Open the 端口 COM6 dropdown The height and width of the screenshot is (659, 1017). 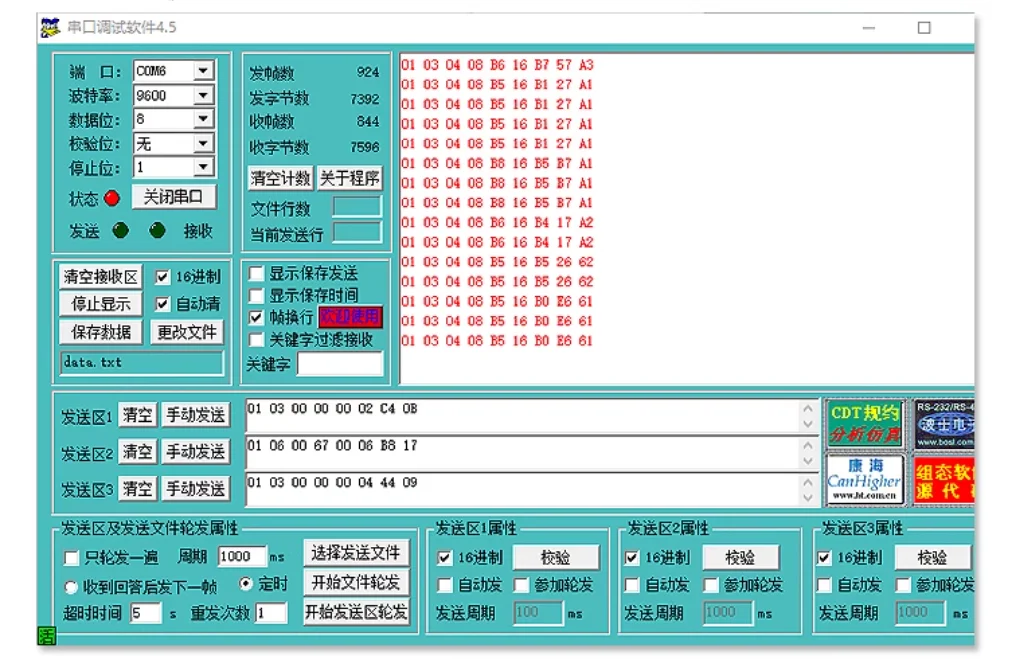[x=203, y=70]
